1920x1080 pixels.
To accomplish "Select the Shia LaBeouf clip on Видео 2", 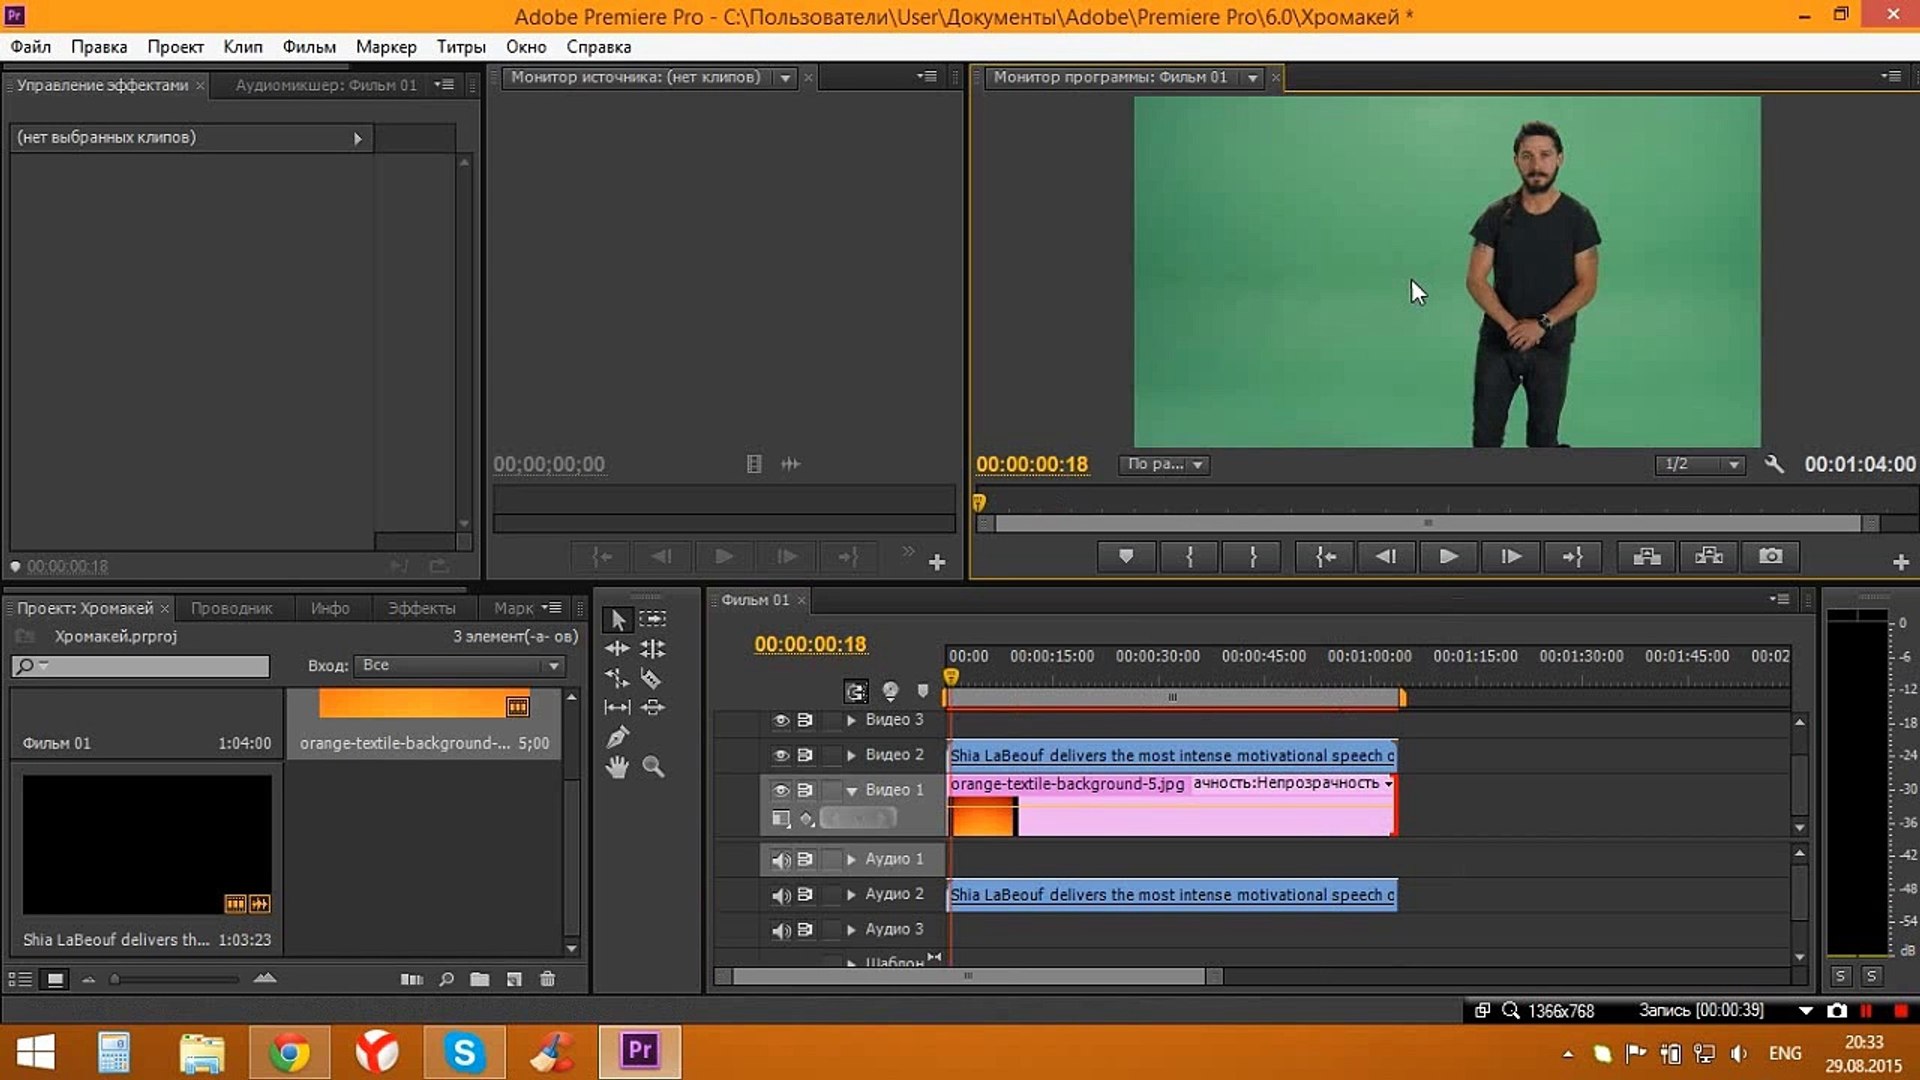I will pos(1170,755).
